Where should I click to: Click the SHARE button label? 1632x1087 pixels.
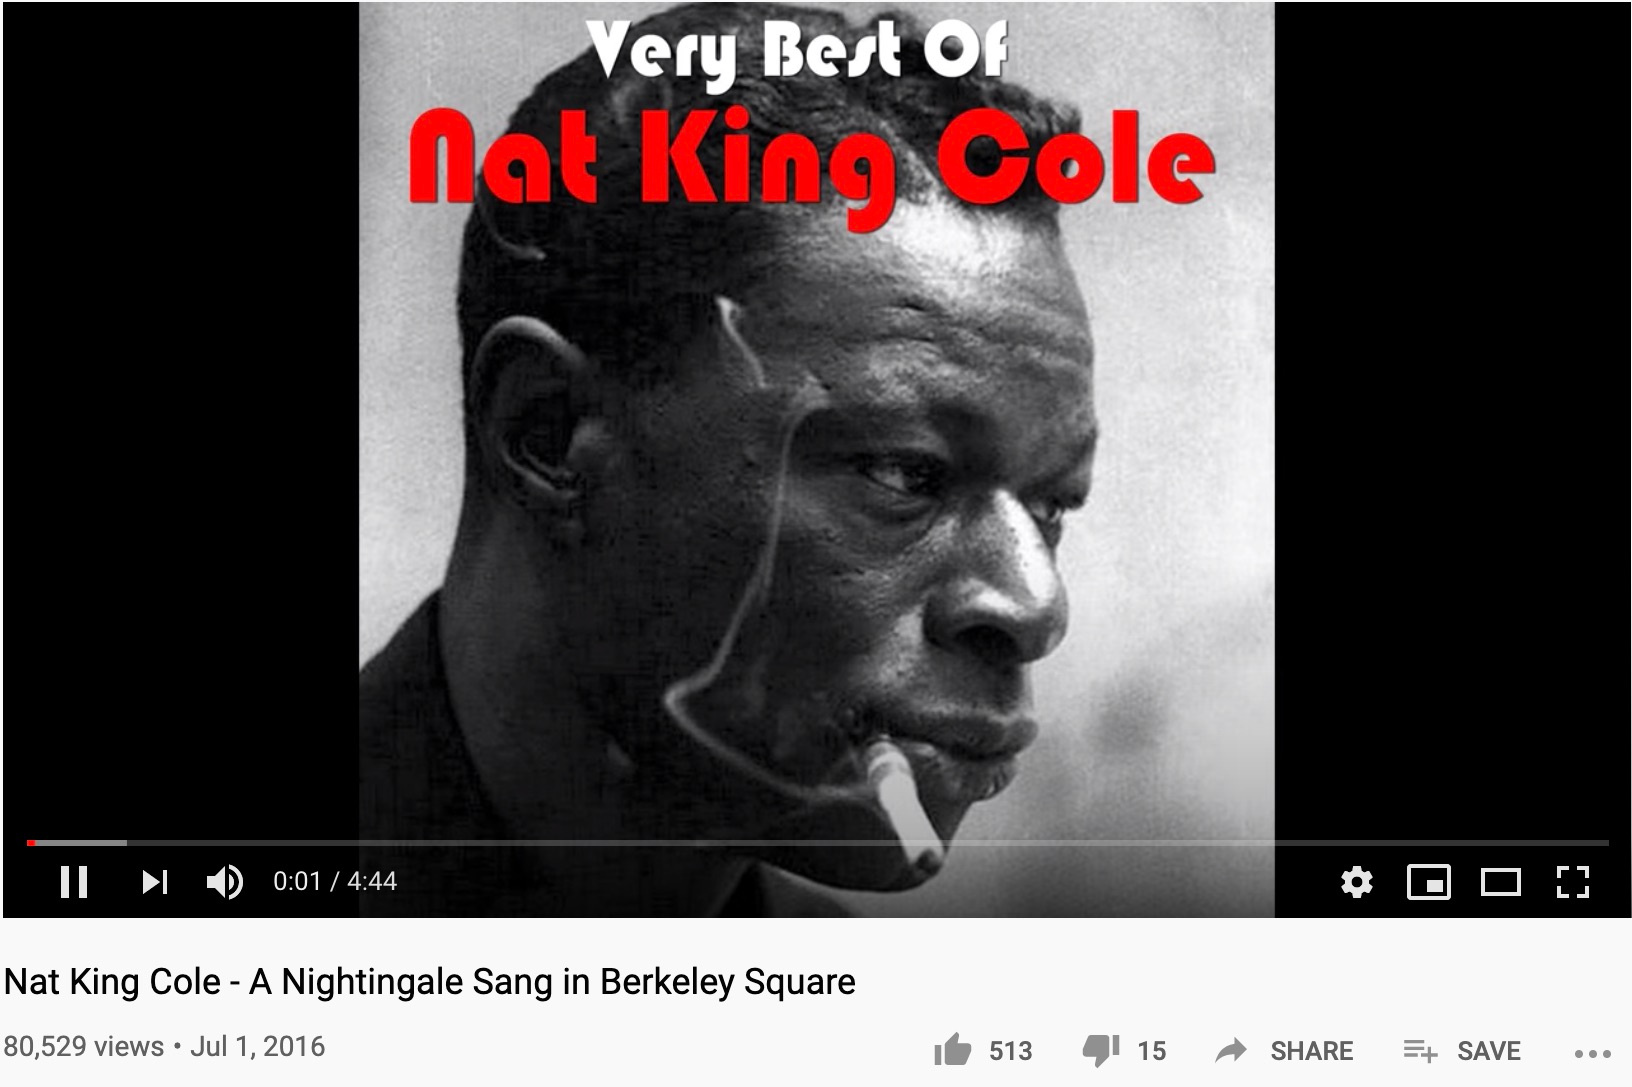(1311, 1051)
